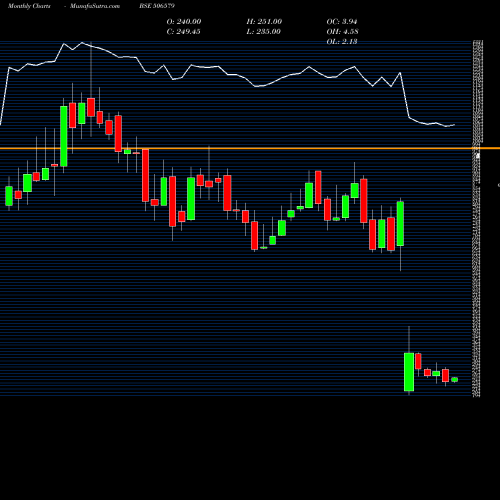
Task: Click the 'BSE 506579' symbol text
Action: [157, 6]
